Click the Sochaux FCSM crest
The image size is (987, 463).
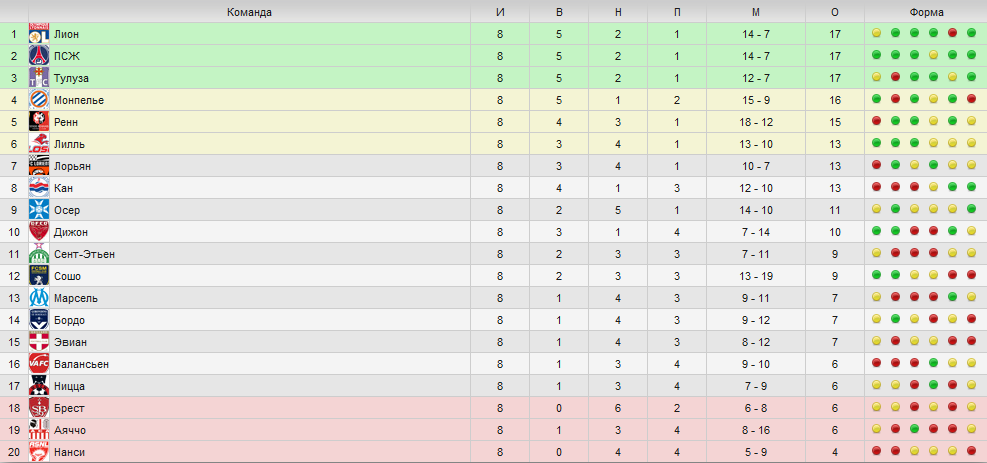[39, 276]
